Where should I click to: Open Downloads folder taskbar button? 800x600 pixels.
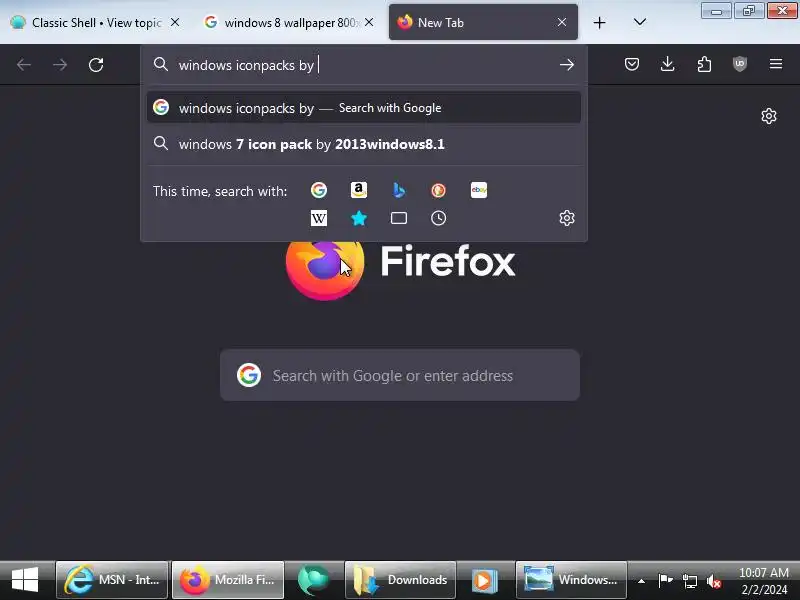401,580
